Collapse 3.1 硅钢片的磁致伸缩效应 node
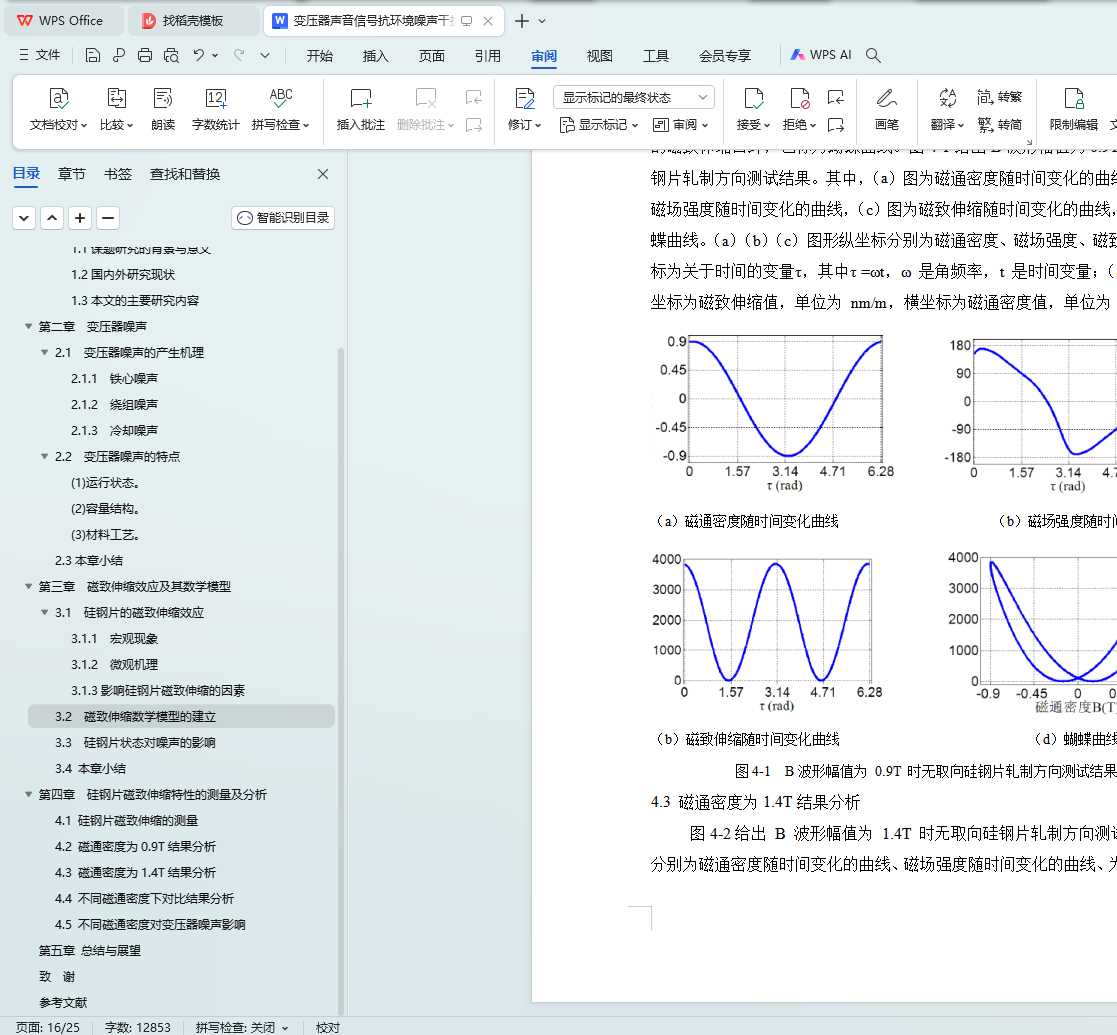Image resolution: width=1117 pixels, height=1035 pixels. point(44,613)
